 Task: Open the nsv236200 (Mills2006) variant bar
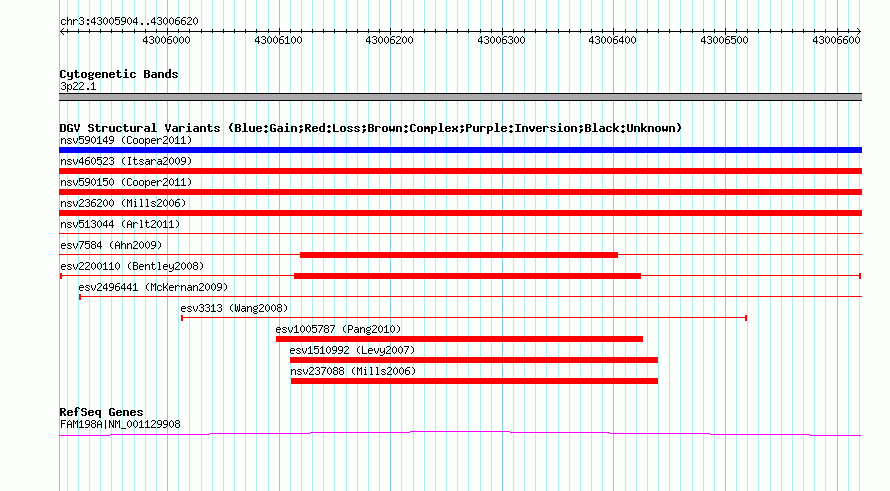click(460, 213)
